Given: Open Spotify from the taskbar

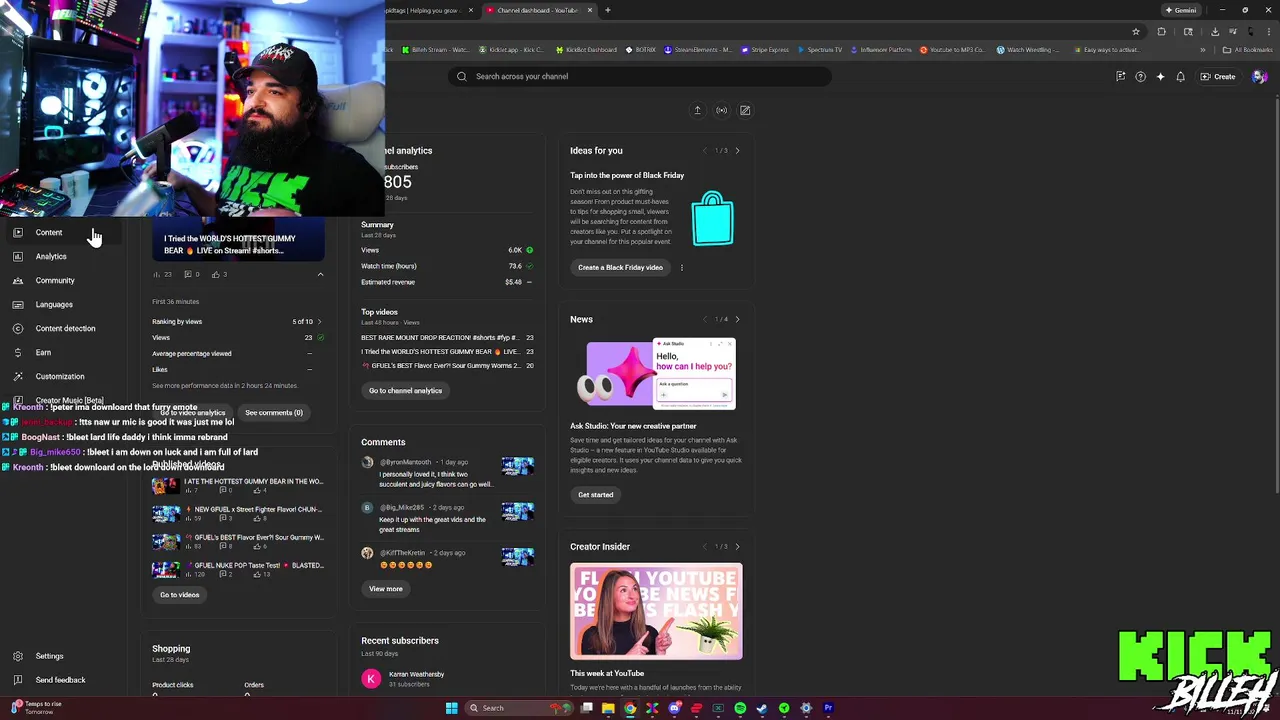Looking at the screenshot, I should 740,708.
